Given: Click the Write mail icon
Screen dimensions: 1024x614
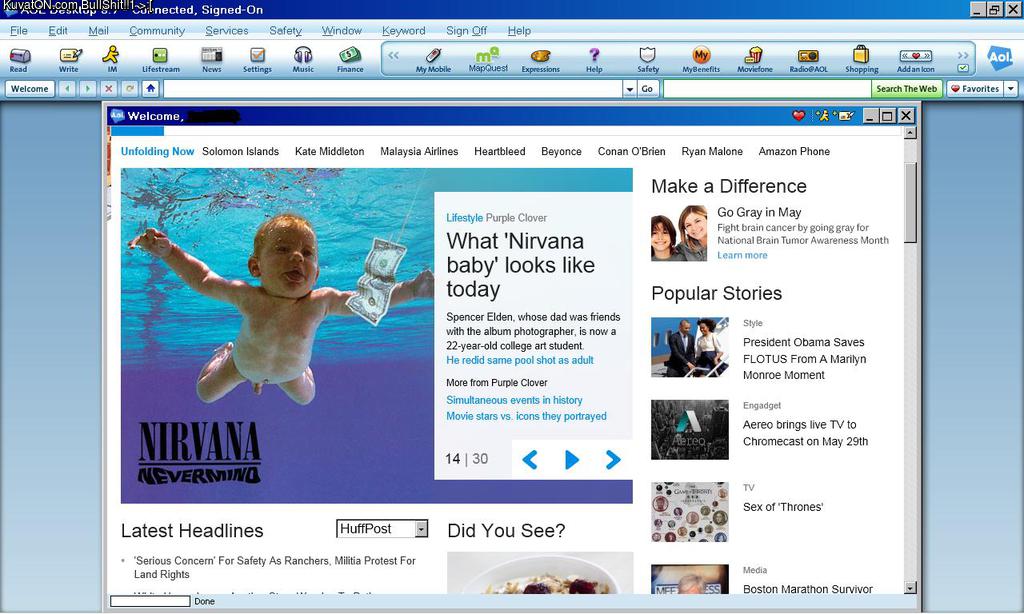Looking at the screenshot, I should tap(69, 58).
